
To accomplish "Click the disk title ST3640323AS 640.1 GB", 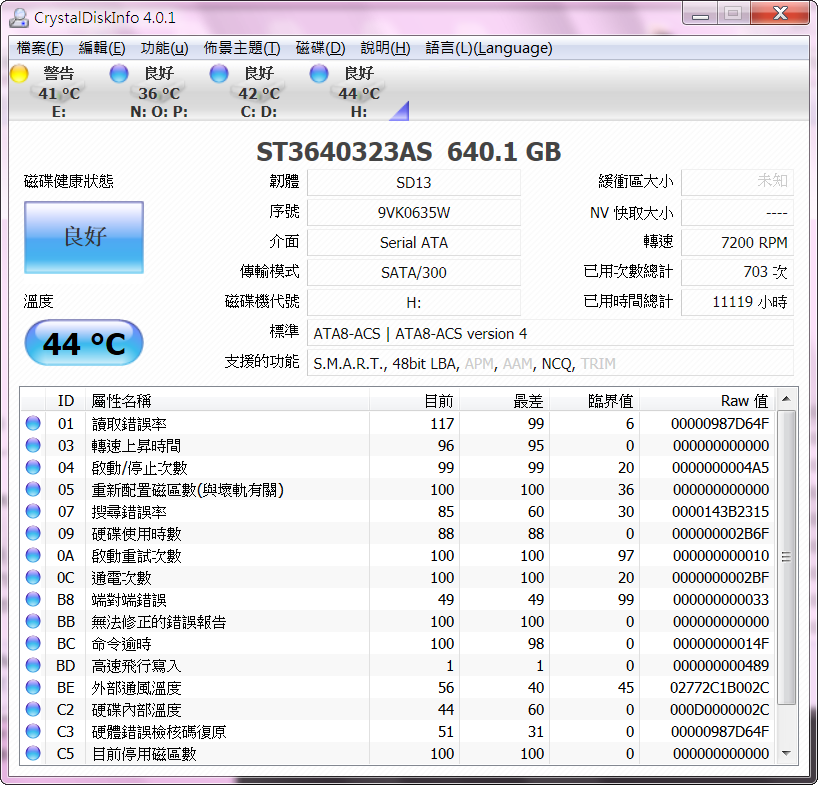I will click(408, 152).
